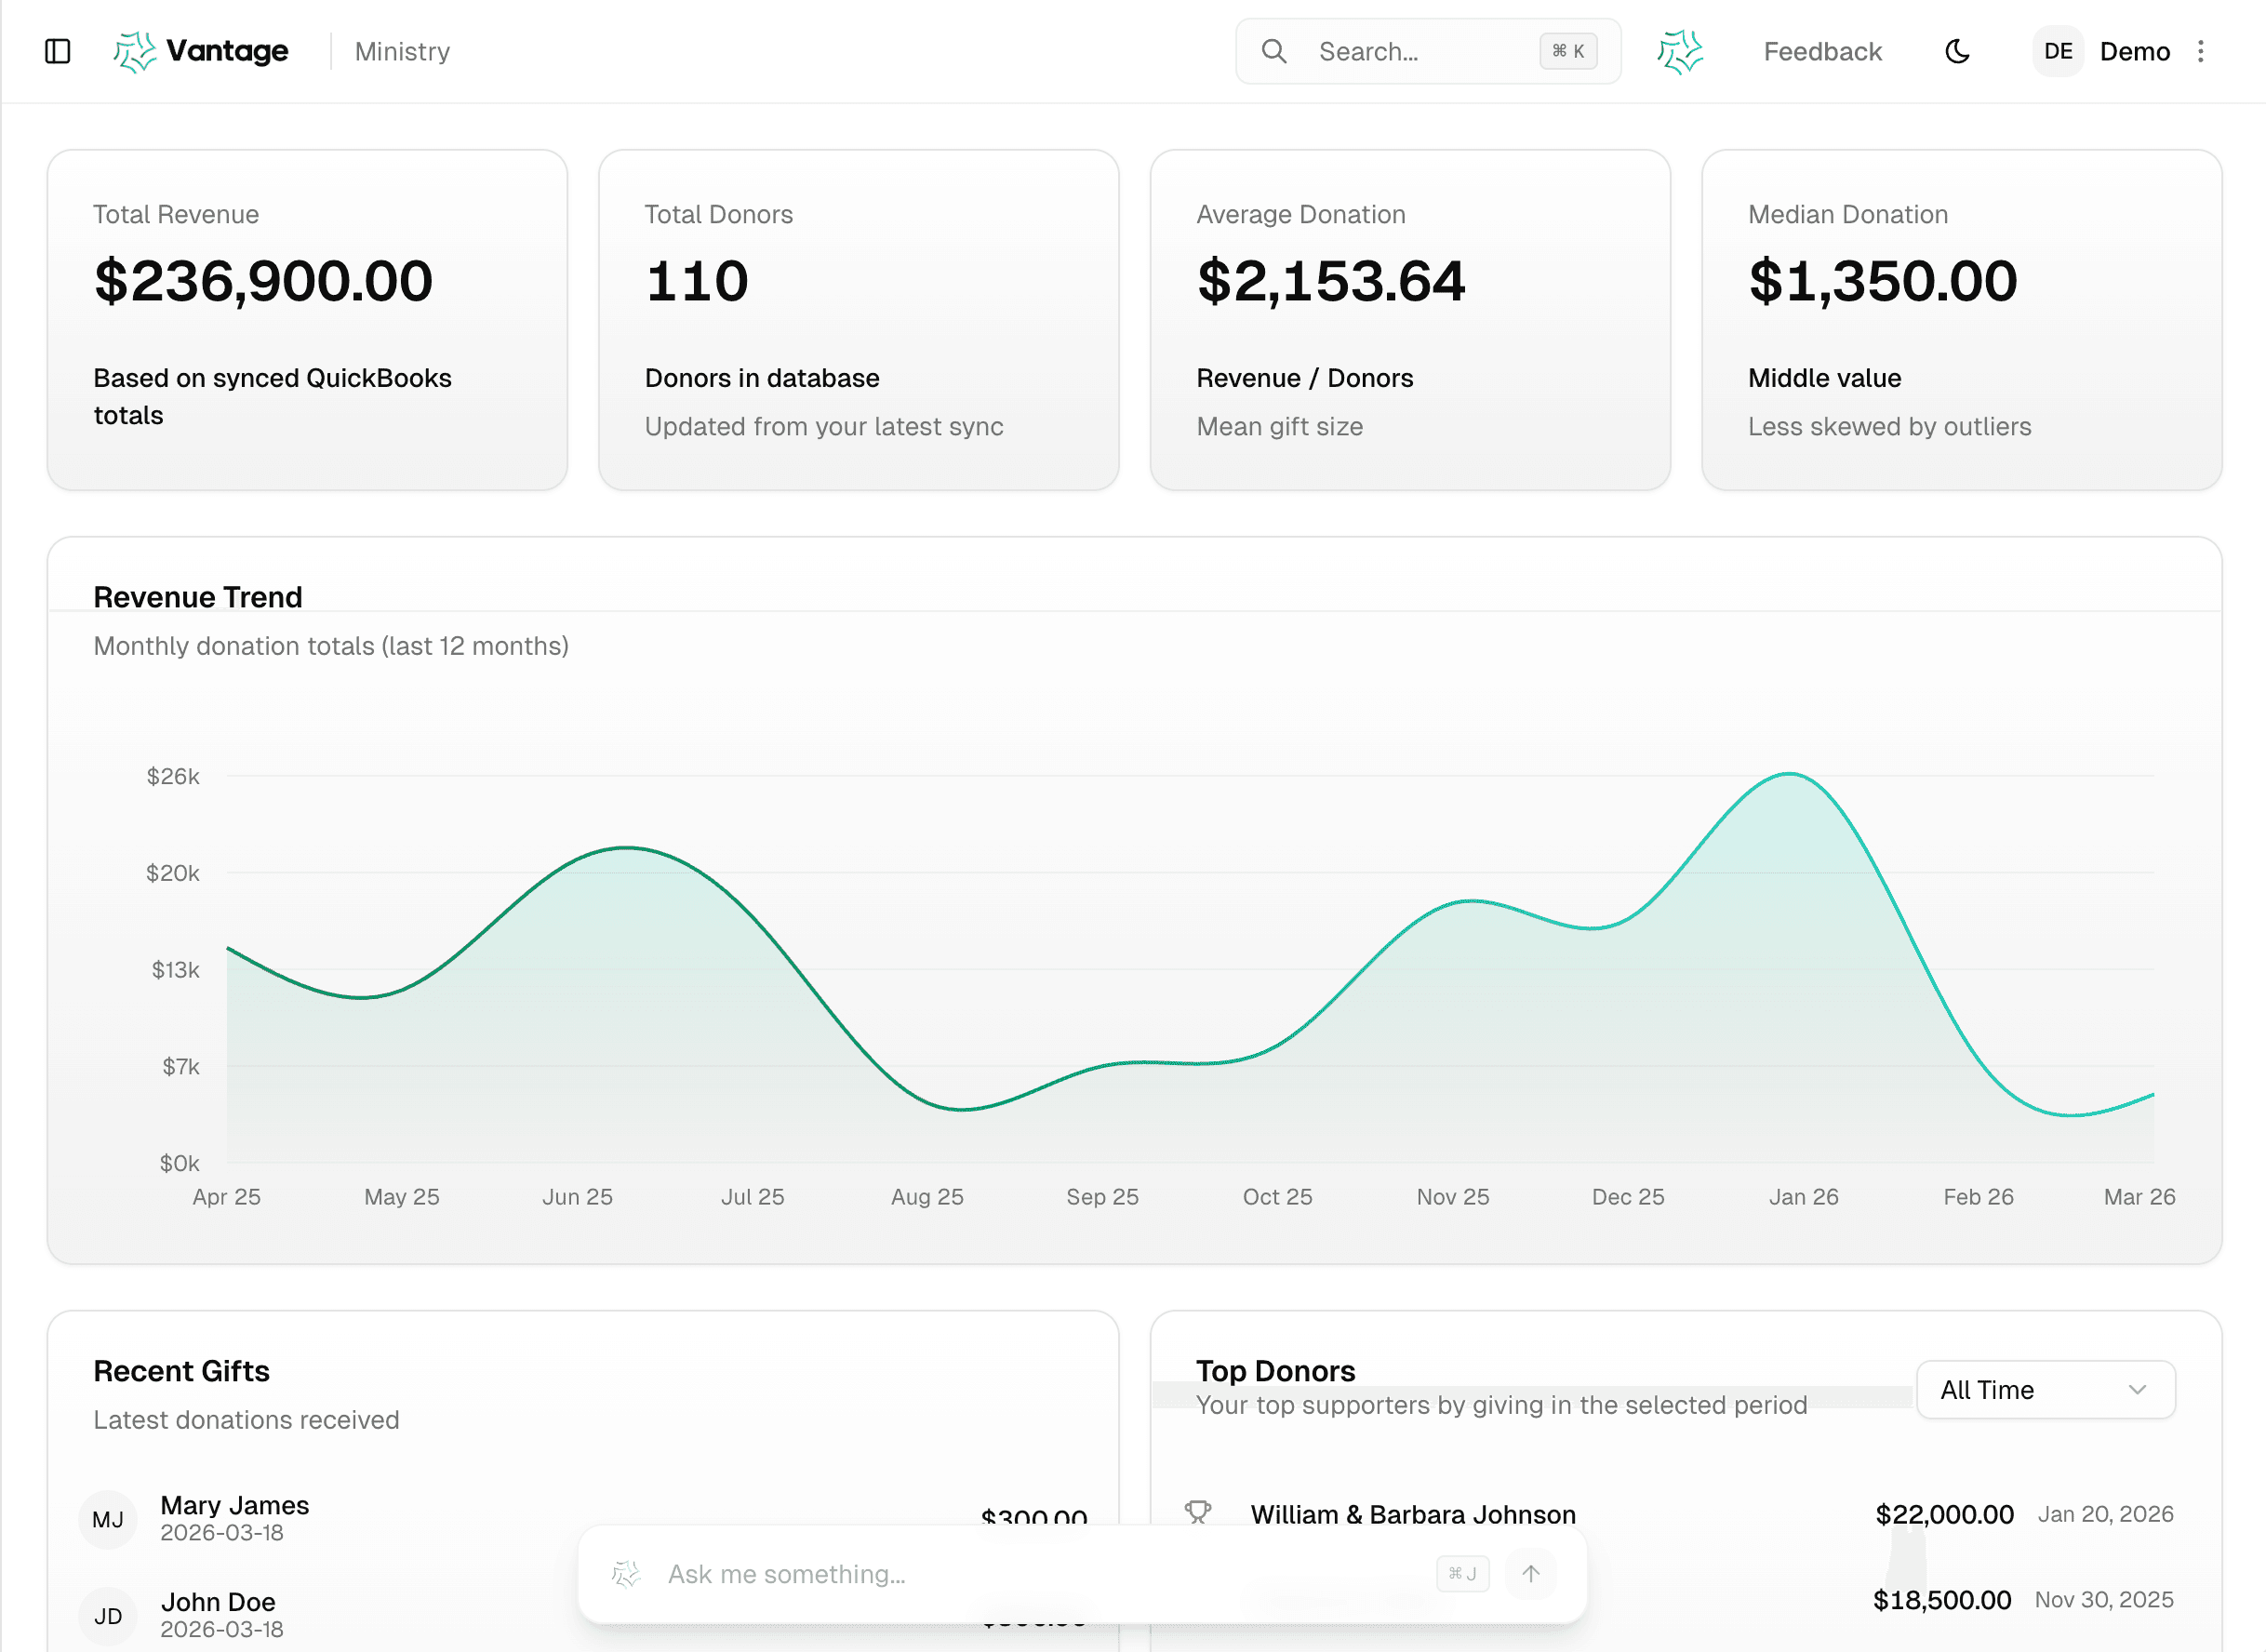Select the Ministry navigation item
The image size is (2266, 1652).
point(401,51)
